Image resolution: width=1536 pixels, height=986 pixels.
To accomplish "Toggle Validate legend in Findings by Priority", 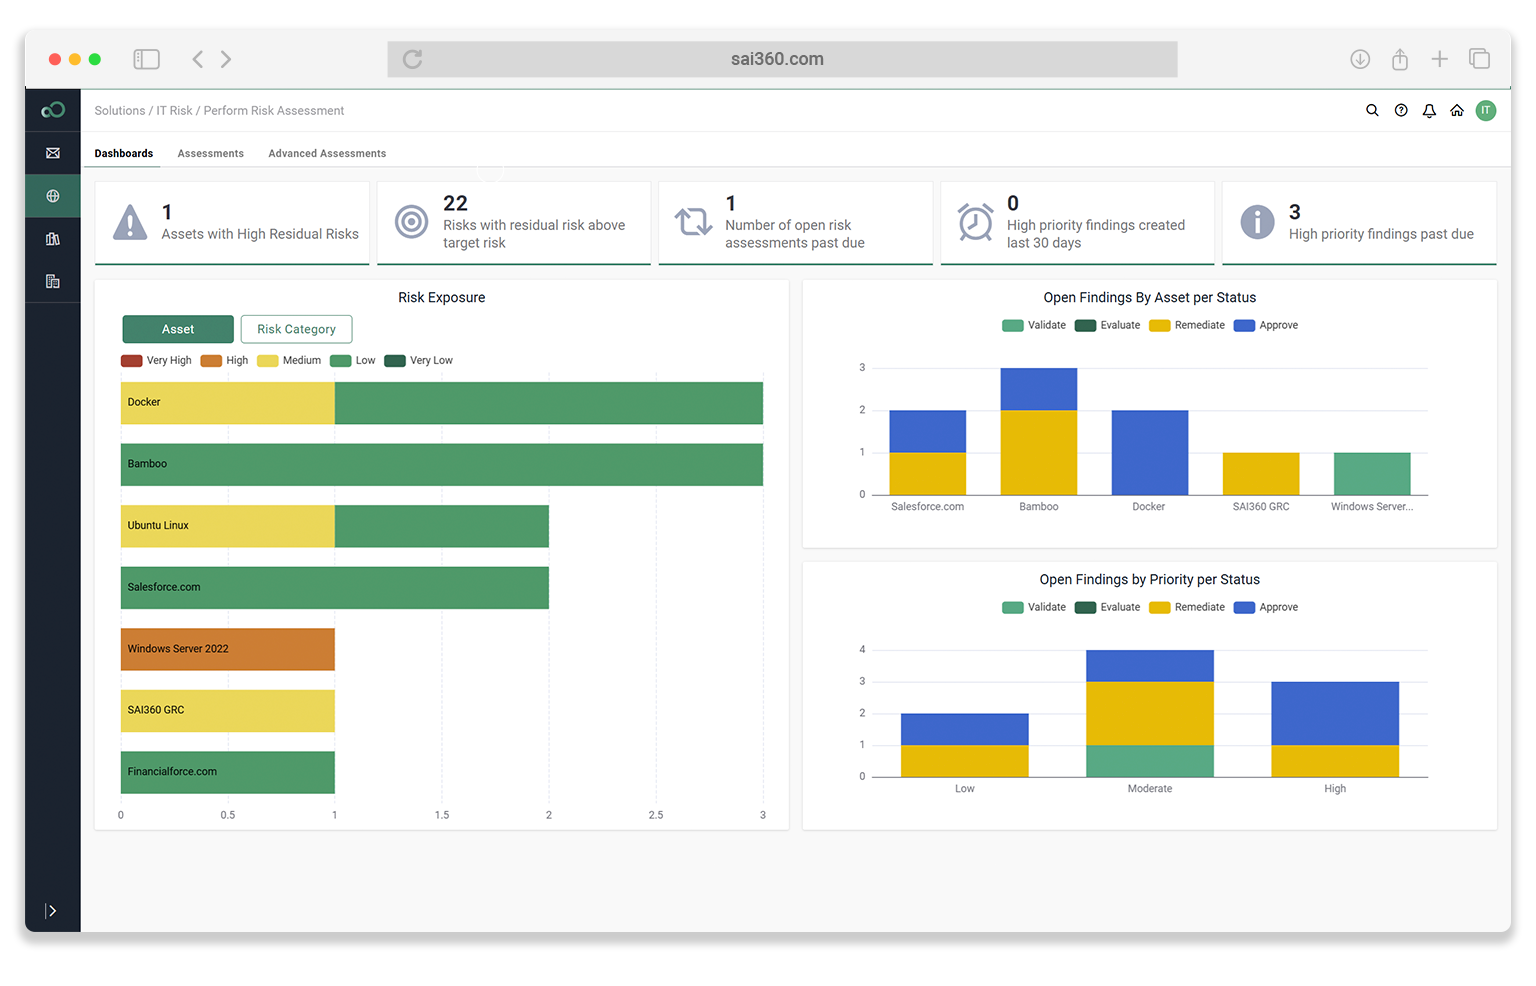I will point(1034,608).
